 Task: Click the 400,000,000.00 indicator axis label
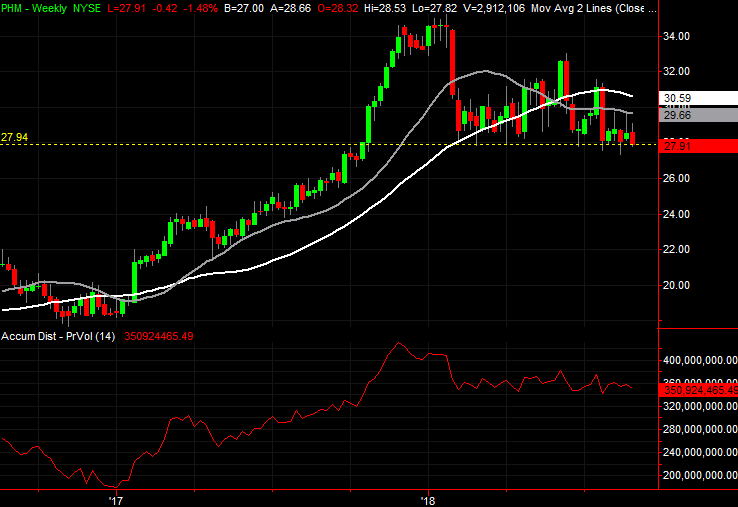pyautogui.click(x=700, y=360)
